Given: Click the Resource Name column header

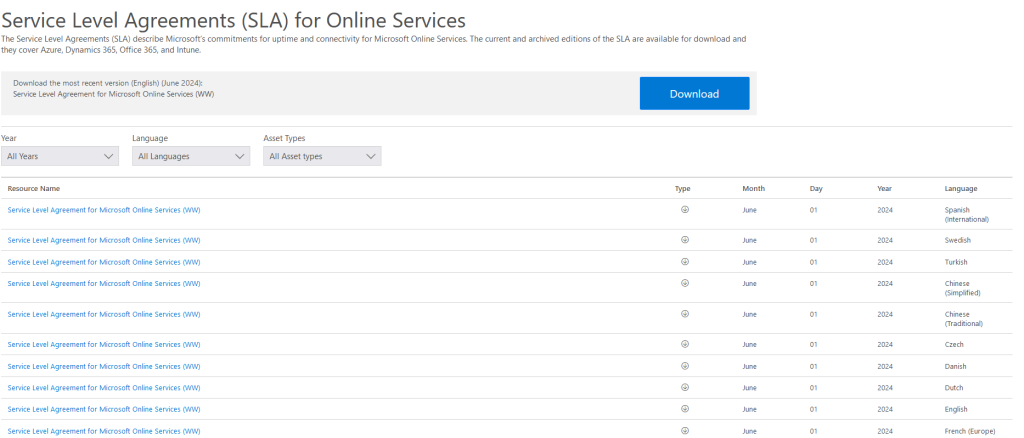Looking at the screenshot, I should coord(34,189).
